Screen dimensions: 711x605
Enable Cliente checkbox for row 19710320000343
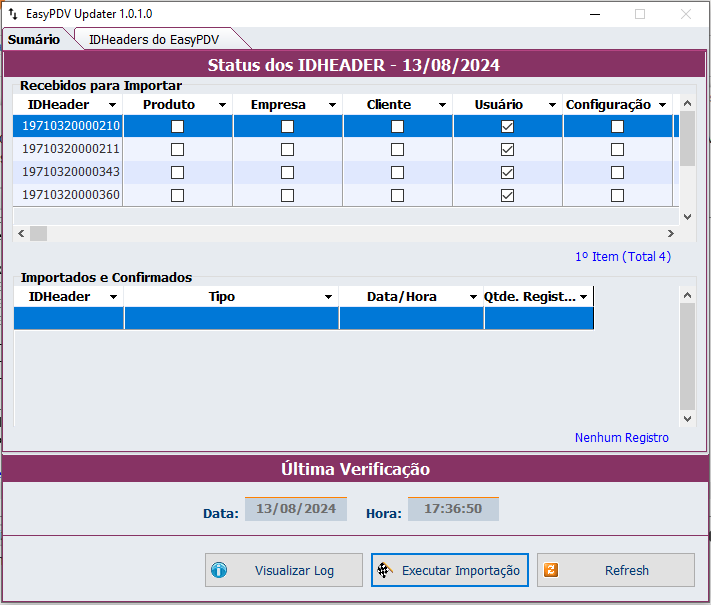(x=397, y=172)
